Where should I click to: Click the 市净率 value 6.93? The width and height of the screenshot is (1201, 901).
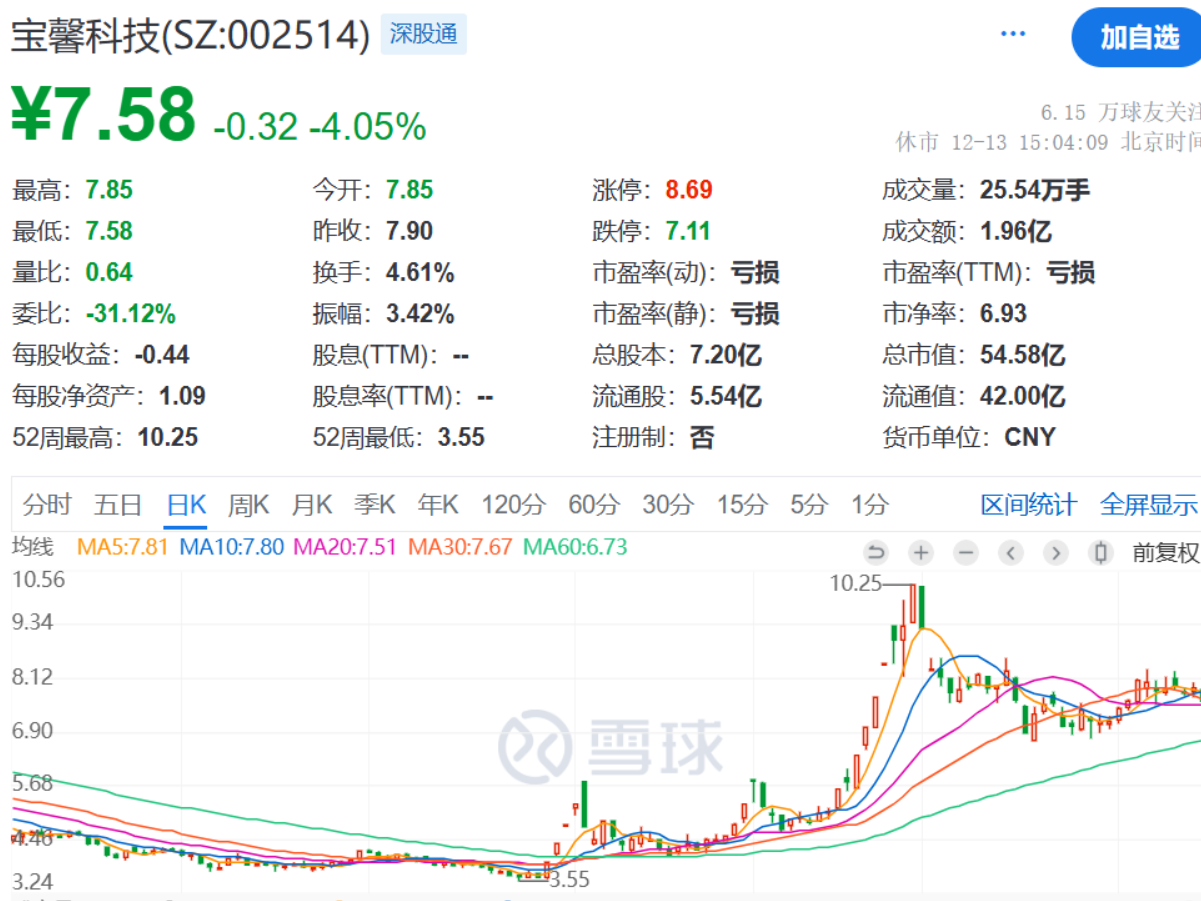(1003, 313)
